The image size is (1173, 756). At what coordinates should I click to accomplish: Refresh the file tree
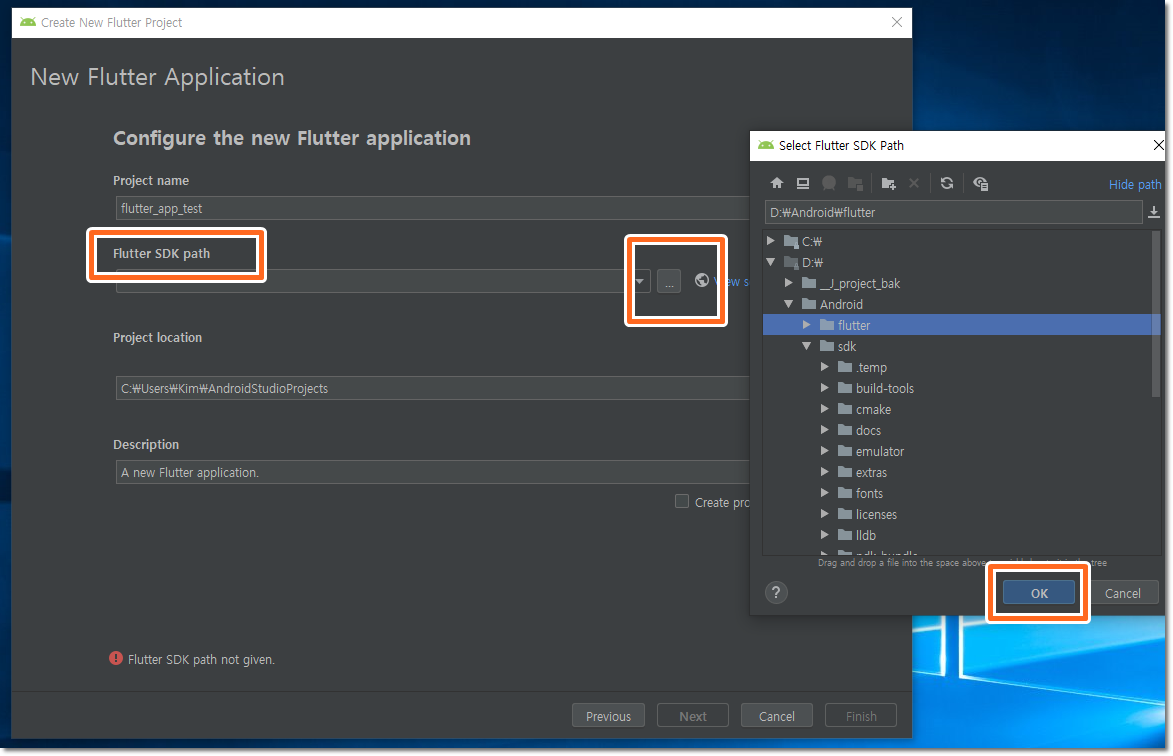(947, 183)
